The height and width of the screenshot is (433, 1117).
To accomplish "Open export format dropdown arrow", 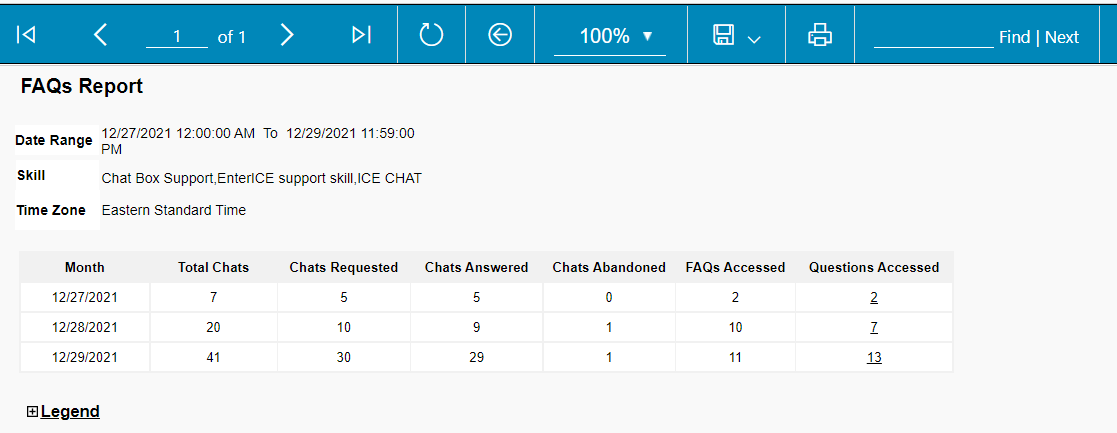I will pyautogui.click(x=754, y=38).
